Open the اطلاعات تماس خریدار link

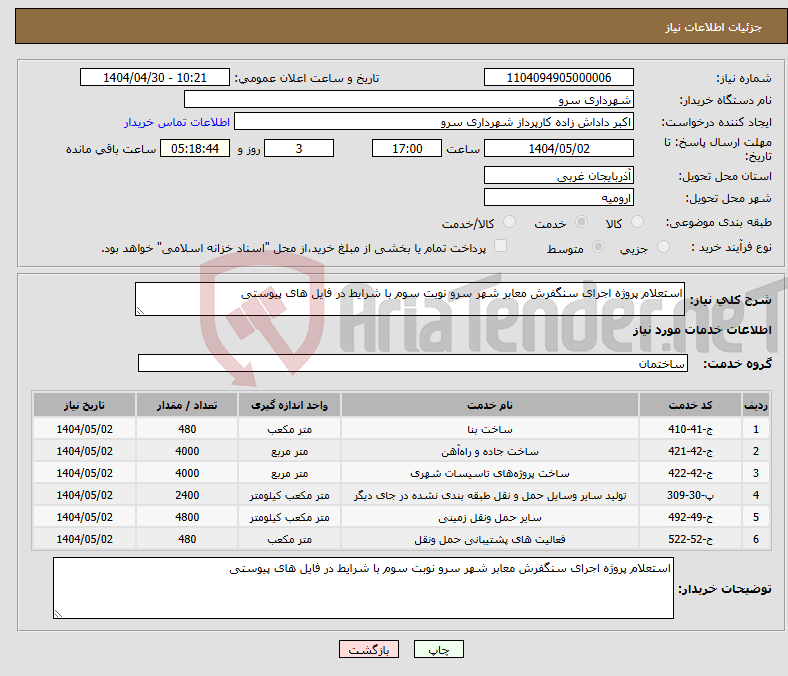177,122
